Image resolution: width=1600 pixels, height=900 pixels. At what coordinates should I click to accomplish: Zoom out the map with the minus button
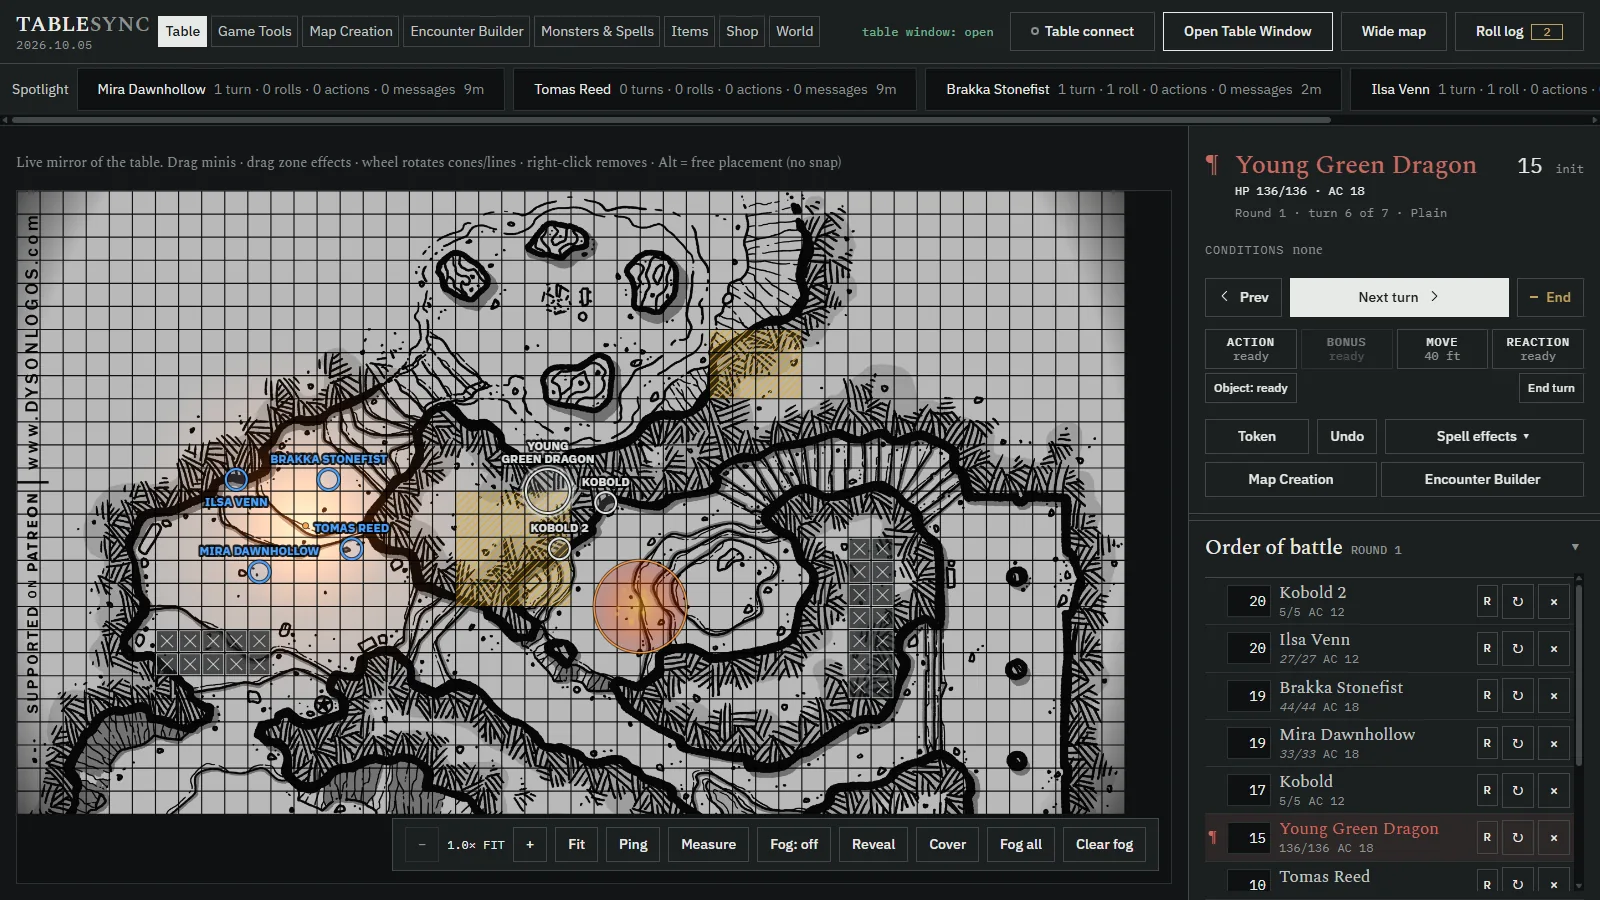click(x=422, y=844)
